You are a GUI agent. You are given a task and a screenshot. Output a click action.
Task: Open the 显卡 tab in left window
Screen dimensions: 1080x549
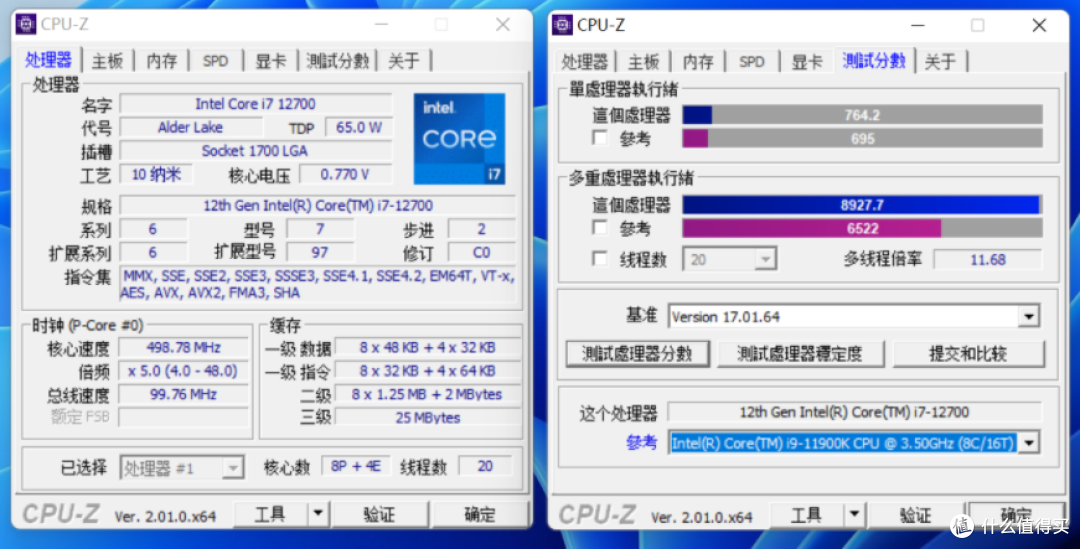[x=271, y=61]
